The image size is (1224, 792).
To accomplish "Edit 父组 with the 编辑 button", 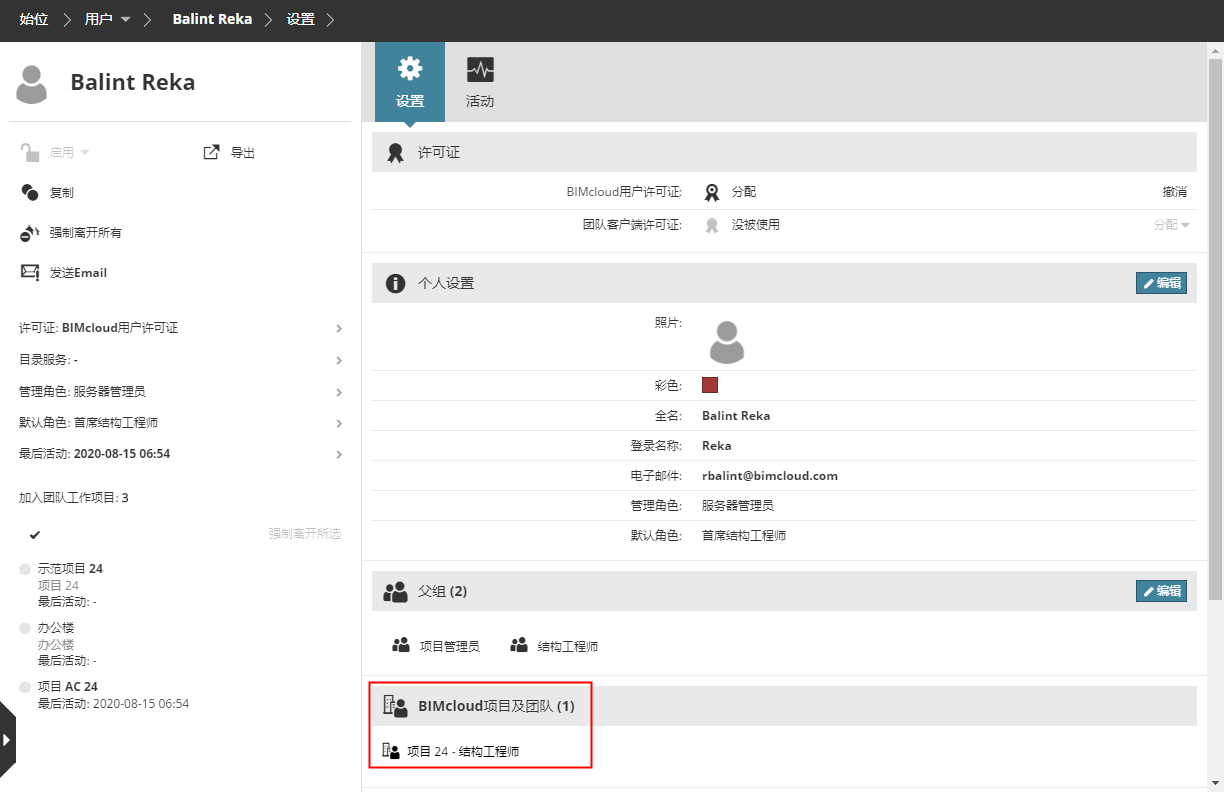I will point(1161,591).
